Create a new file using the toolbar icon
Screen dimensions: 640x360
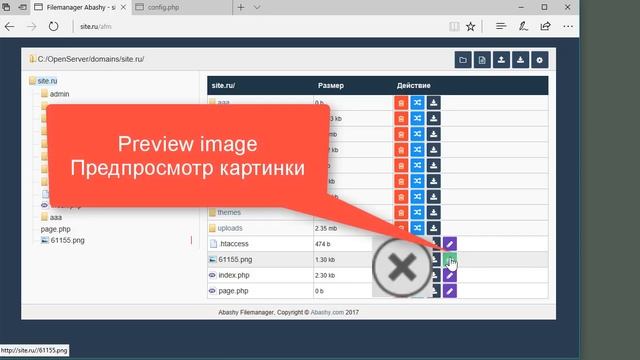click(482, 60)
